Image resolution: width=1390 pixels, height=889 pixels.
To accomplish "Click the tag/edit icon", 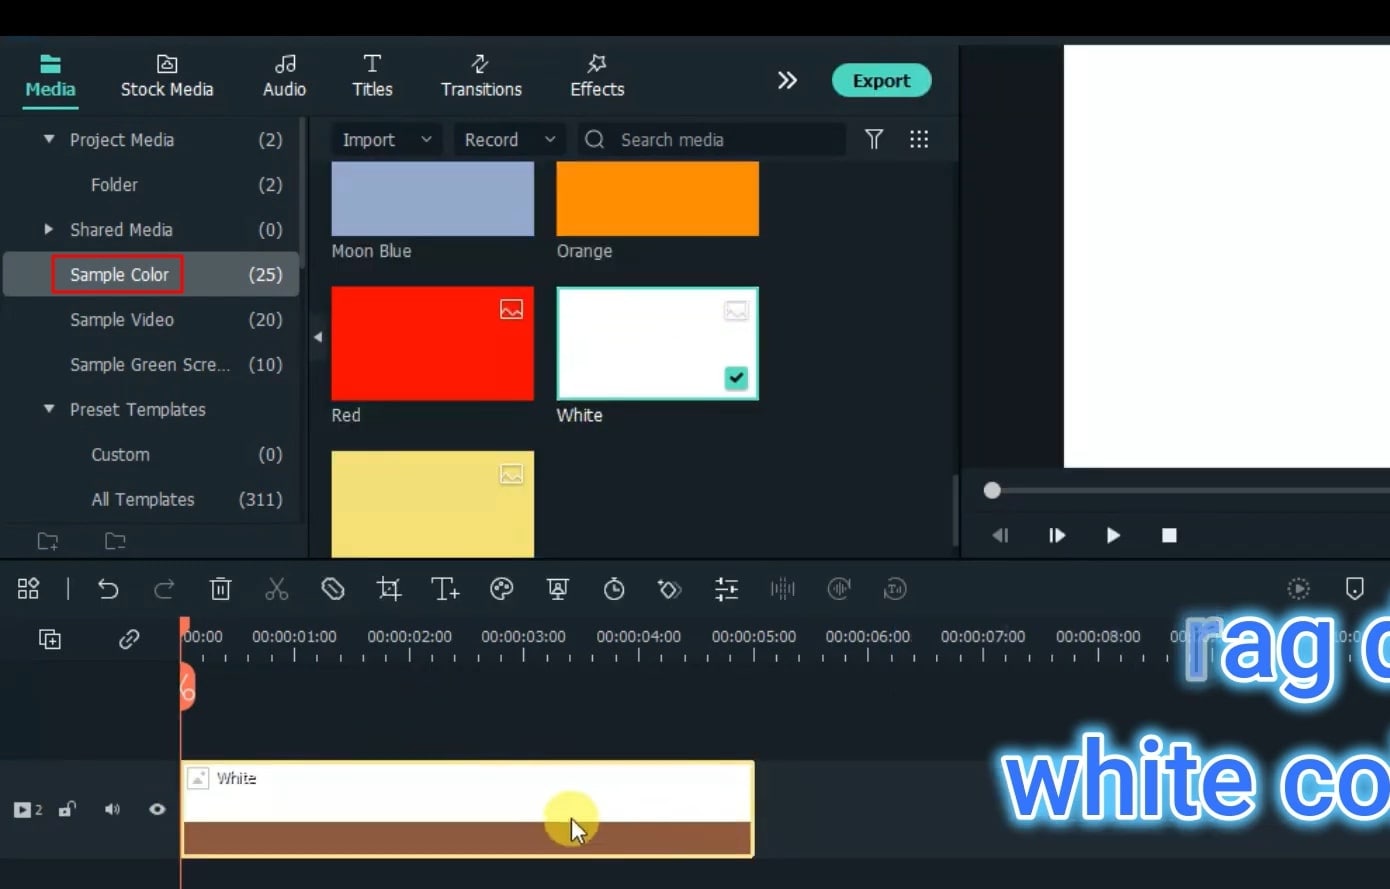I will [x=333, y=589].
